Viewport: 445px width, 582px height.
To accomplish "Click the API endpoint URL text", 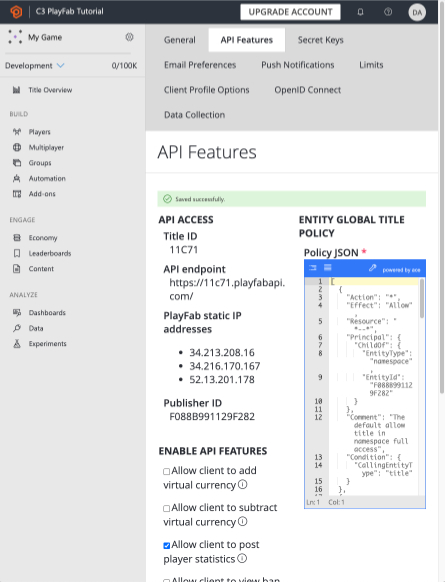I will pyautogui.click(x=227, y=289).
